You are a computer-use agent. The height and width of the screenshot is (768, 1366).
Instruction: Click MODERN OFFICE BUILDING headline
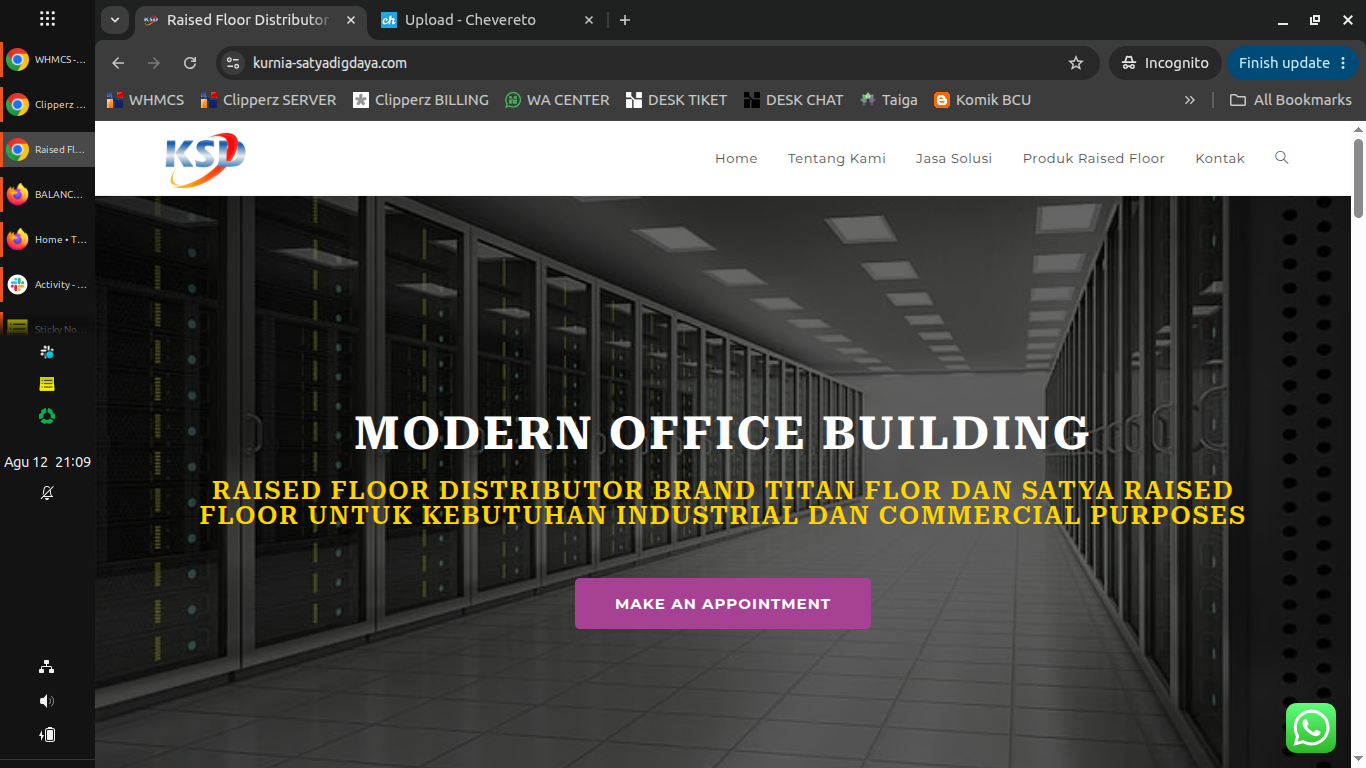(x=723, y=433)
